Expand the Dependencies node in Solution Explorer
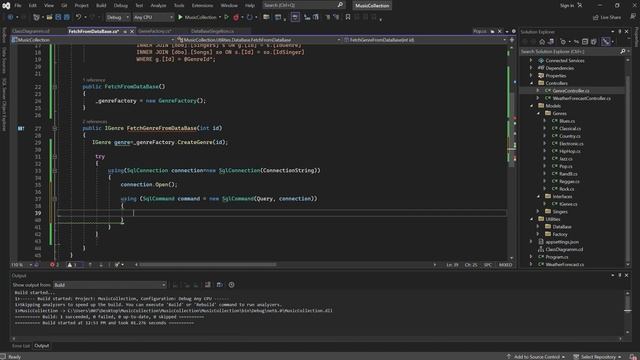Screen dimensions: 640x360 [531, 68]
